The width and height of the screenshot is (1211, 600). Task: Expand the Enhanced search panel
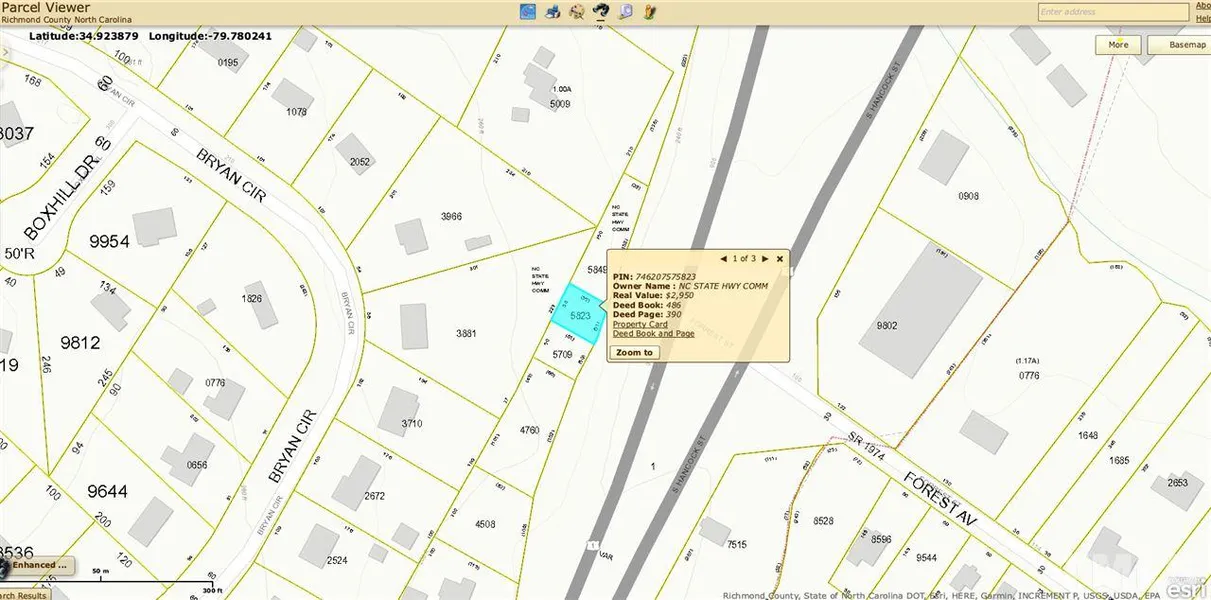[x=38, y=565]
